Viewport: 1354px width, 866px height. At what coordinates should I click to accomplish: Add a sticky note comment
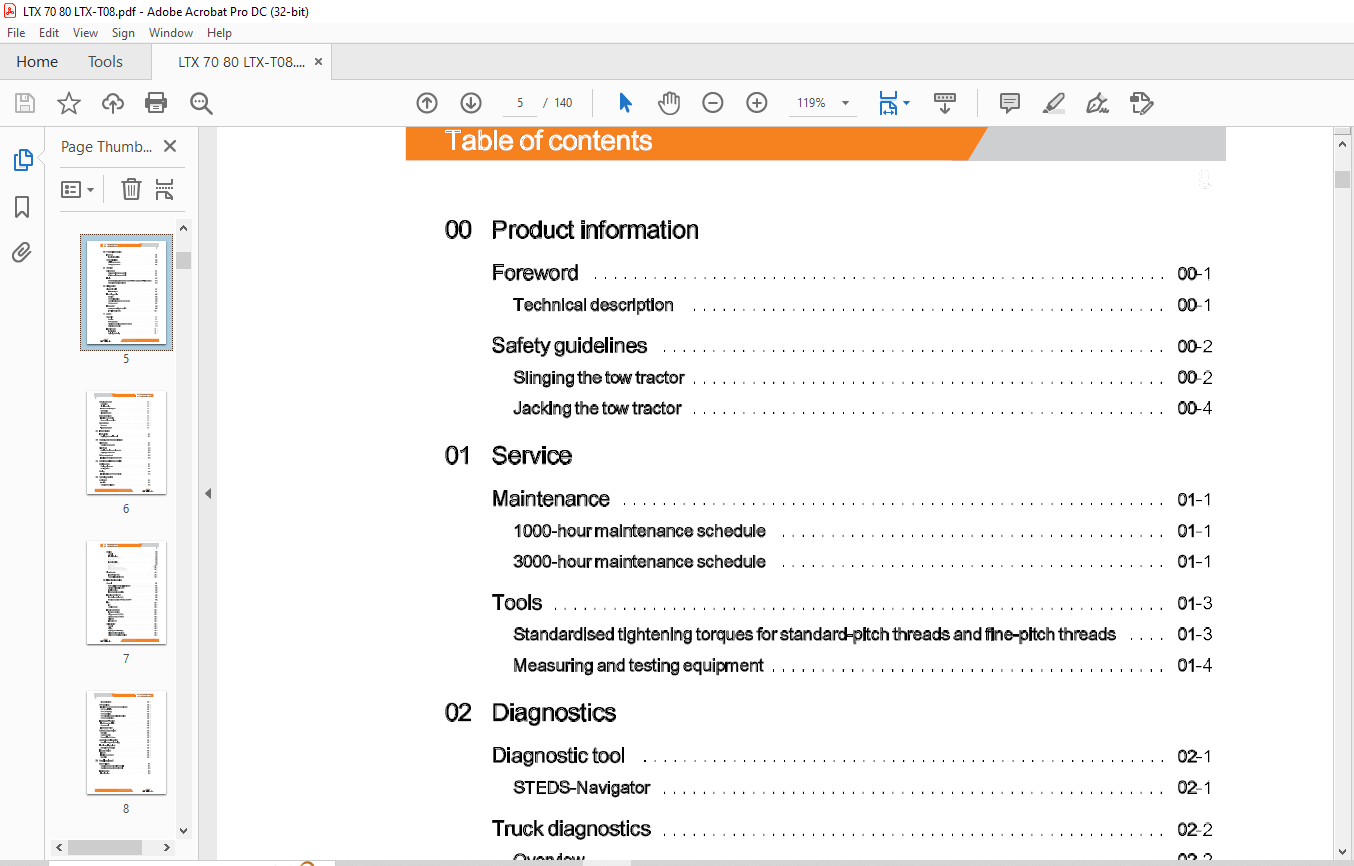1010,103
